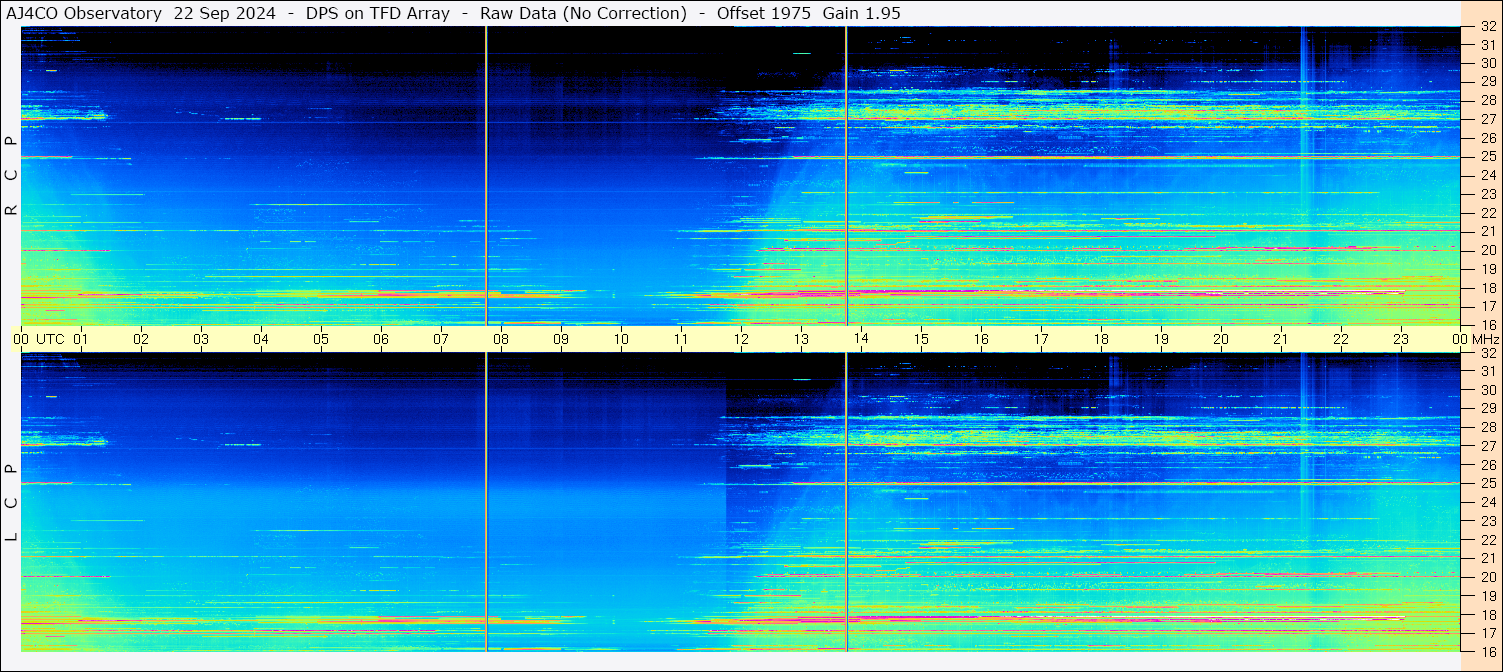Click the '10' hour label on time axis
The image size is (1503, 672).
[621, 339]
